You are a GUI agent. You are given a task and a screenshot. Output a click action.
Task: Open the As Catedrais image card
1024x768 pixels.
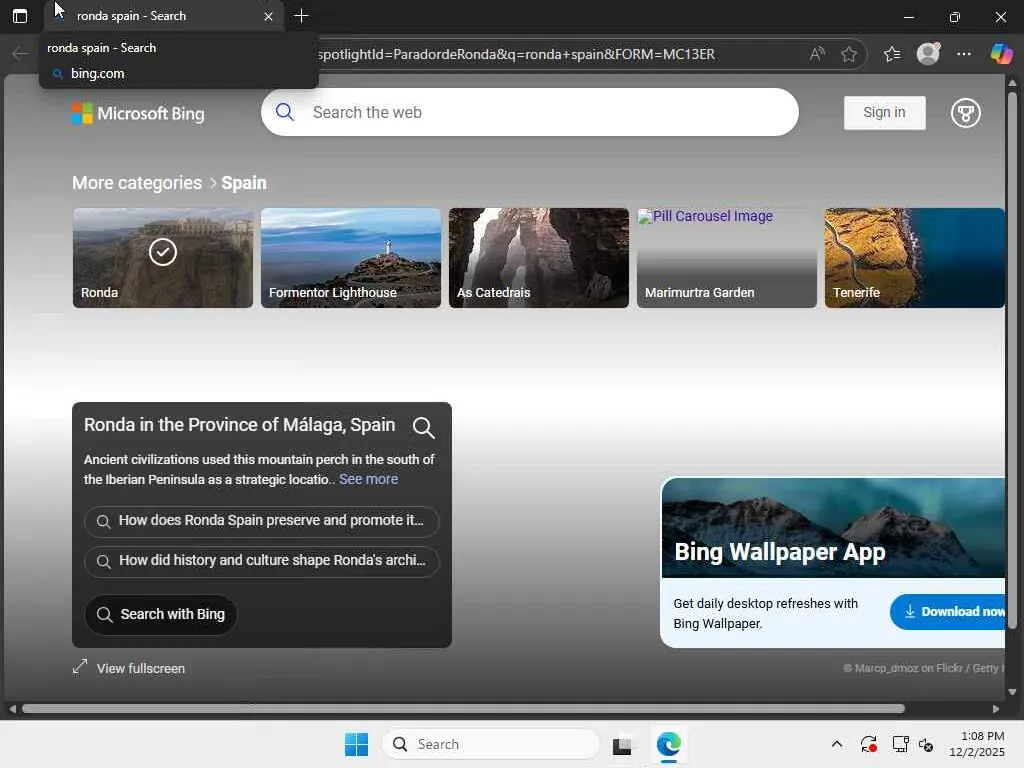[x=539, y=257]
